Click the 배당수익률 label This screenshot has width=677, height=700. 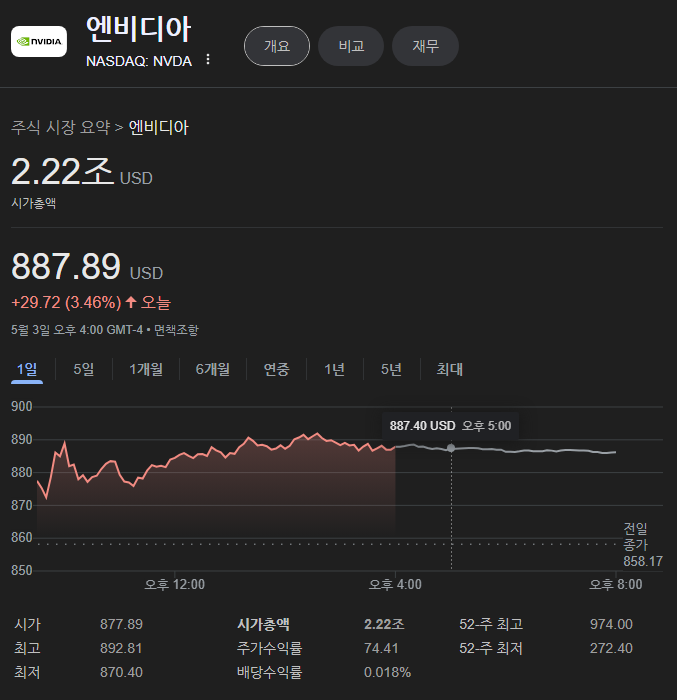[x=269, y=672]
